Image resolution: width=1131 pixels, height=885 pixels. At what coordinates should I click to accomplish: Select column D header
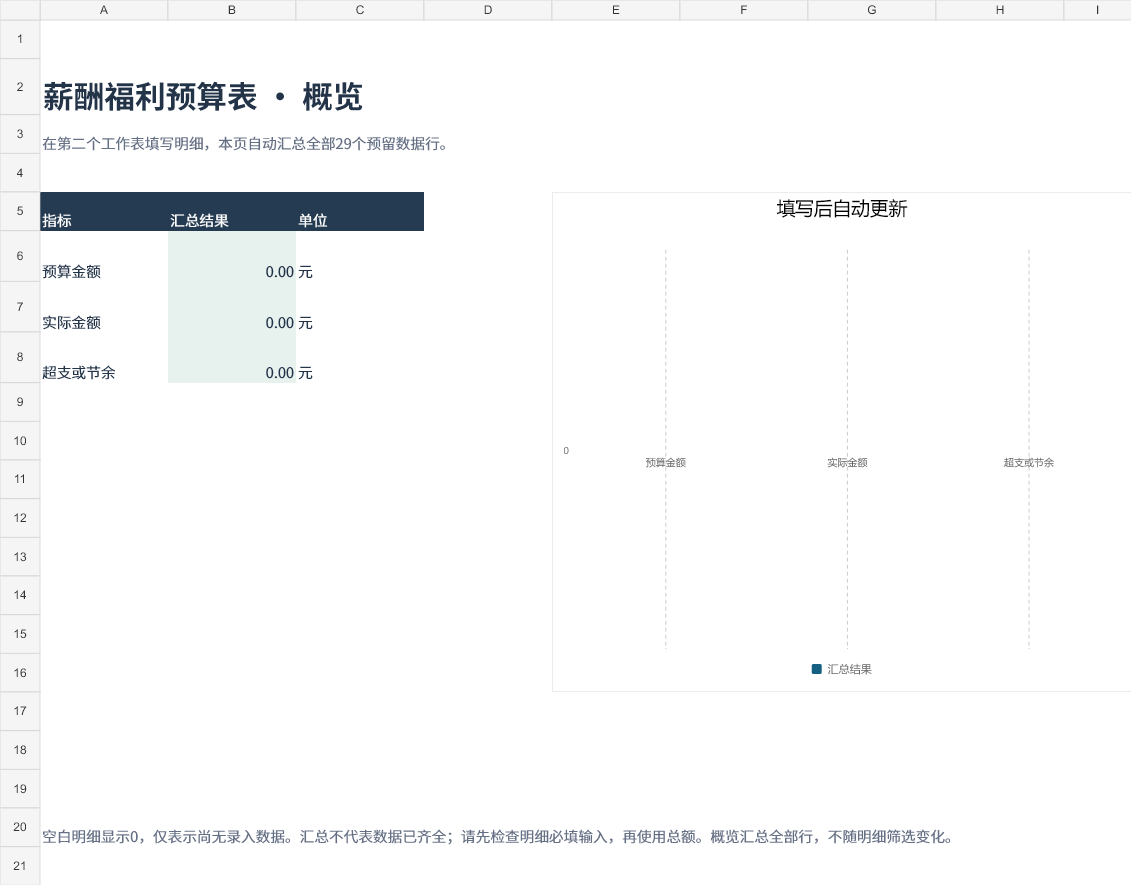pos(488,10)
